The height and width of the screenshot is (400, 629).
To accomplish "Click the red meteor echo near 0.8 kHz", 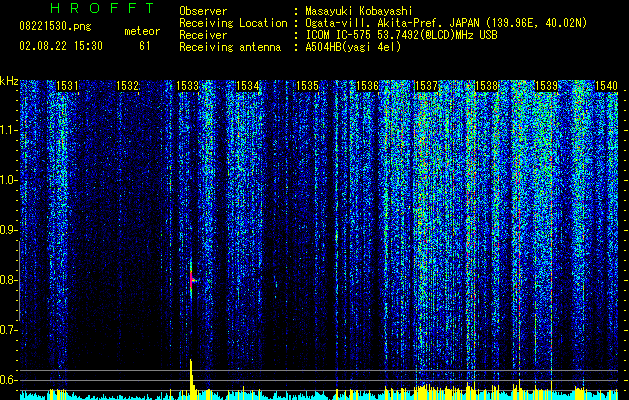I will tap(192, 280).
